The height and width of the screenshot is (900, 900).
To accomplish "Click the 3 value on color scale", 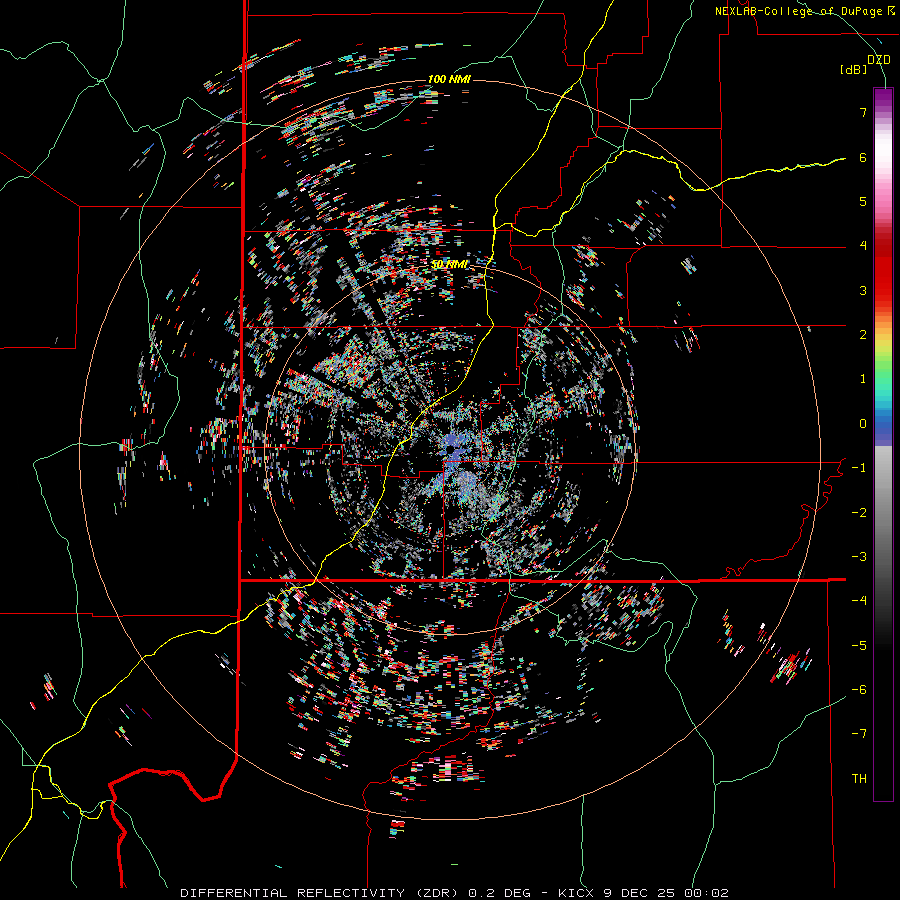I will coord(863,290).
